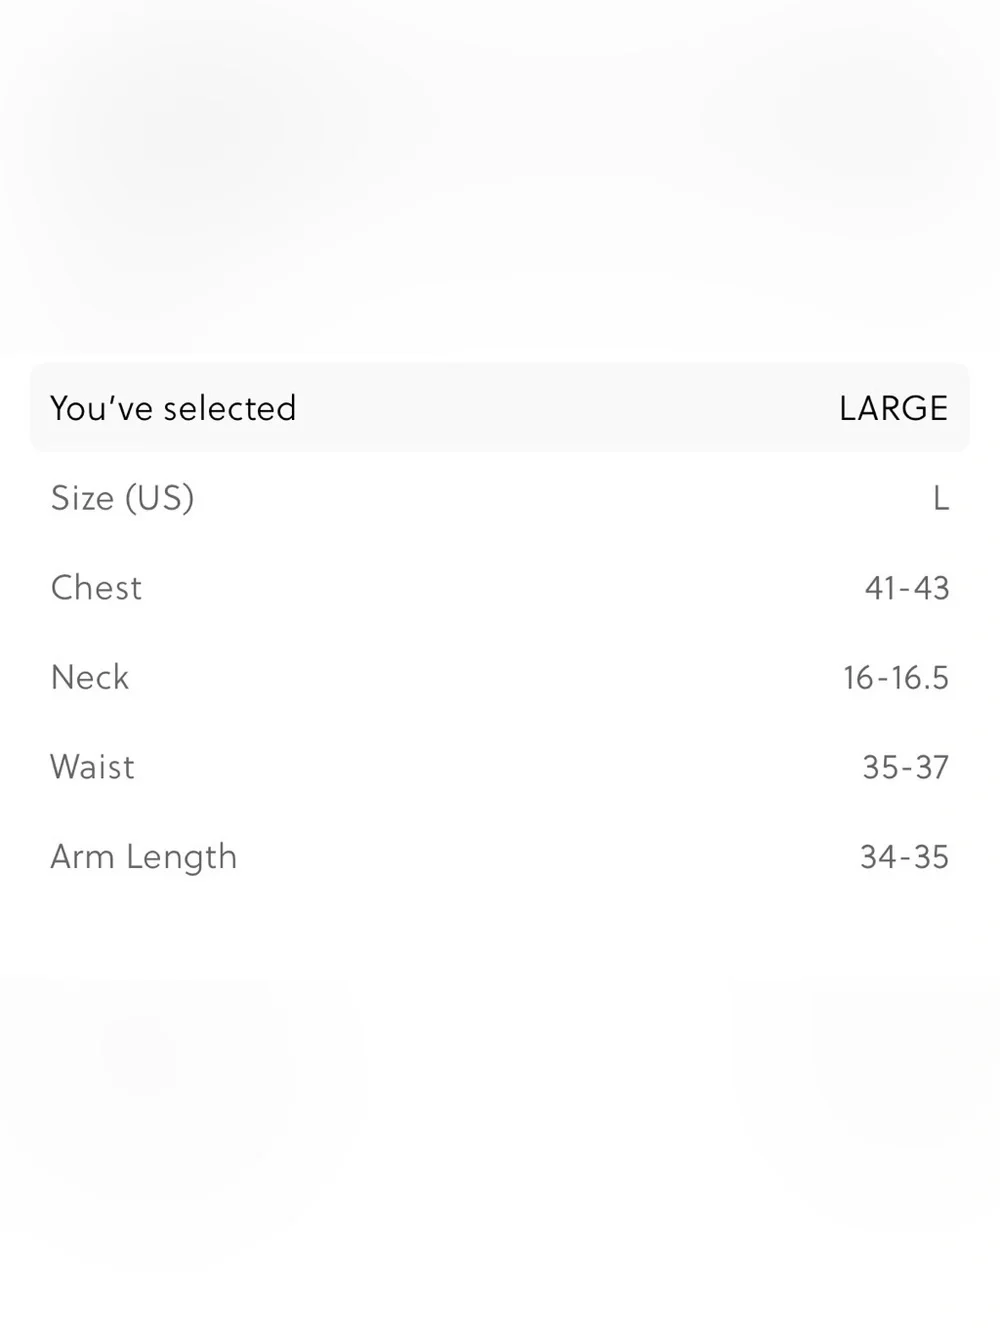1000x1333 pixels.
Task: Select the 35-37 waist measurement
Action: coord(906,767)
